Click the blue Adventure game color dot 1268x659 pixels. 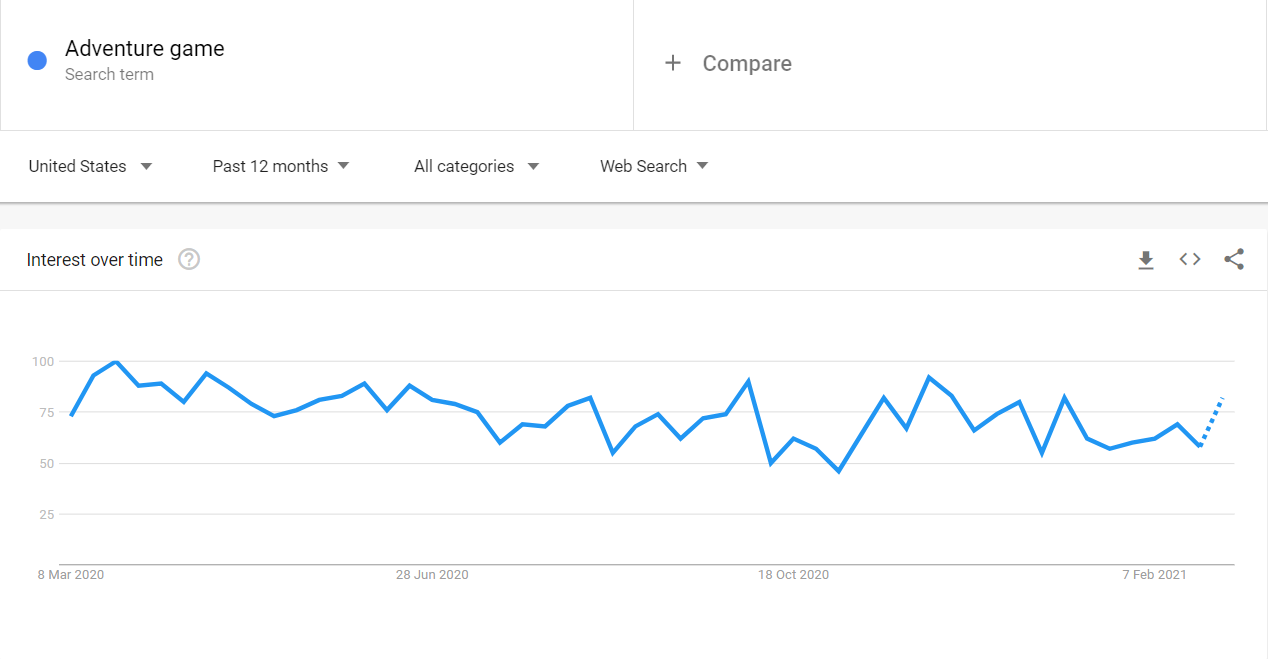38,61
